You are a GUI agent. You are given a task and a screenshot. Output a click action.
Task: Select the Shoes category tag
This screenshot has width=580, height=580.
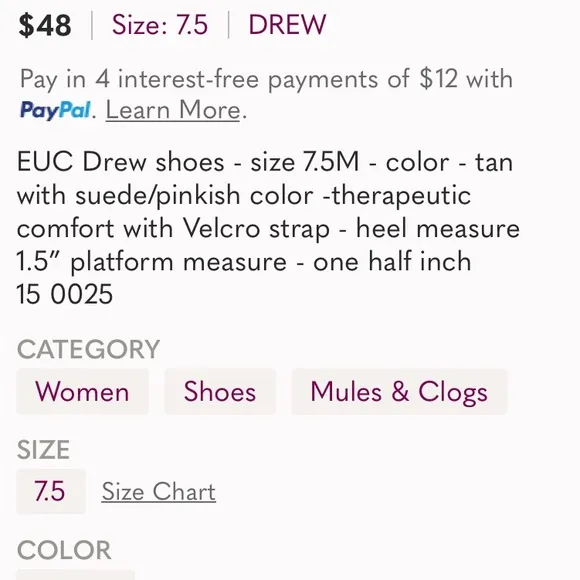point(220,391)
